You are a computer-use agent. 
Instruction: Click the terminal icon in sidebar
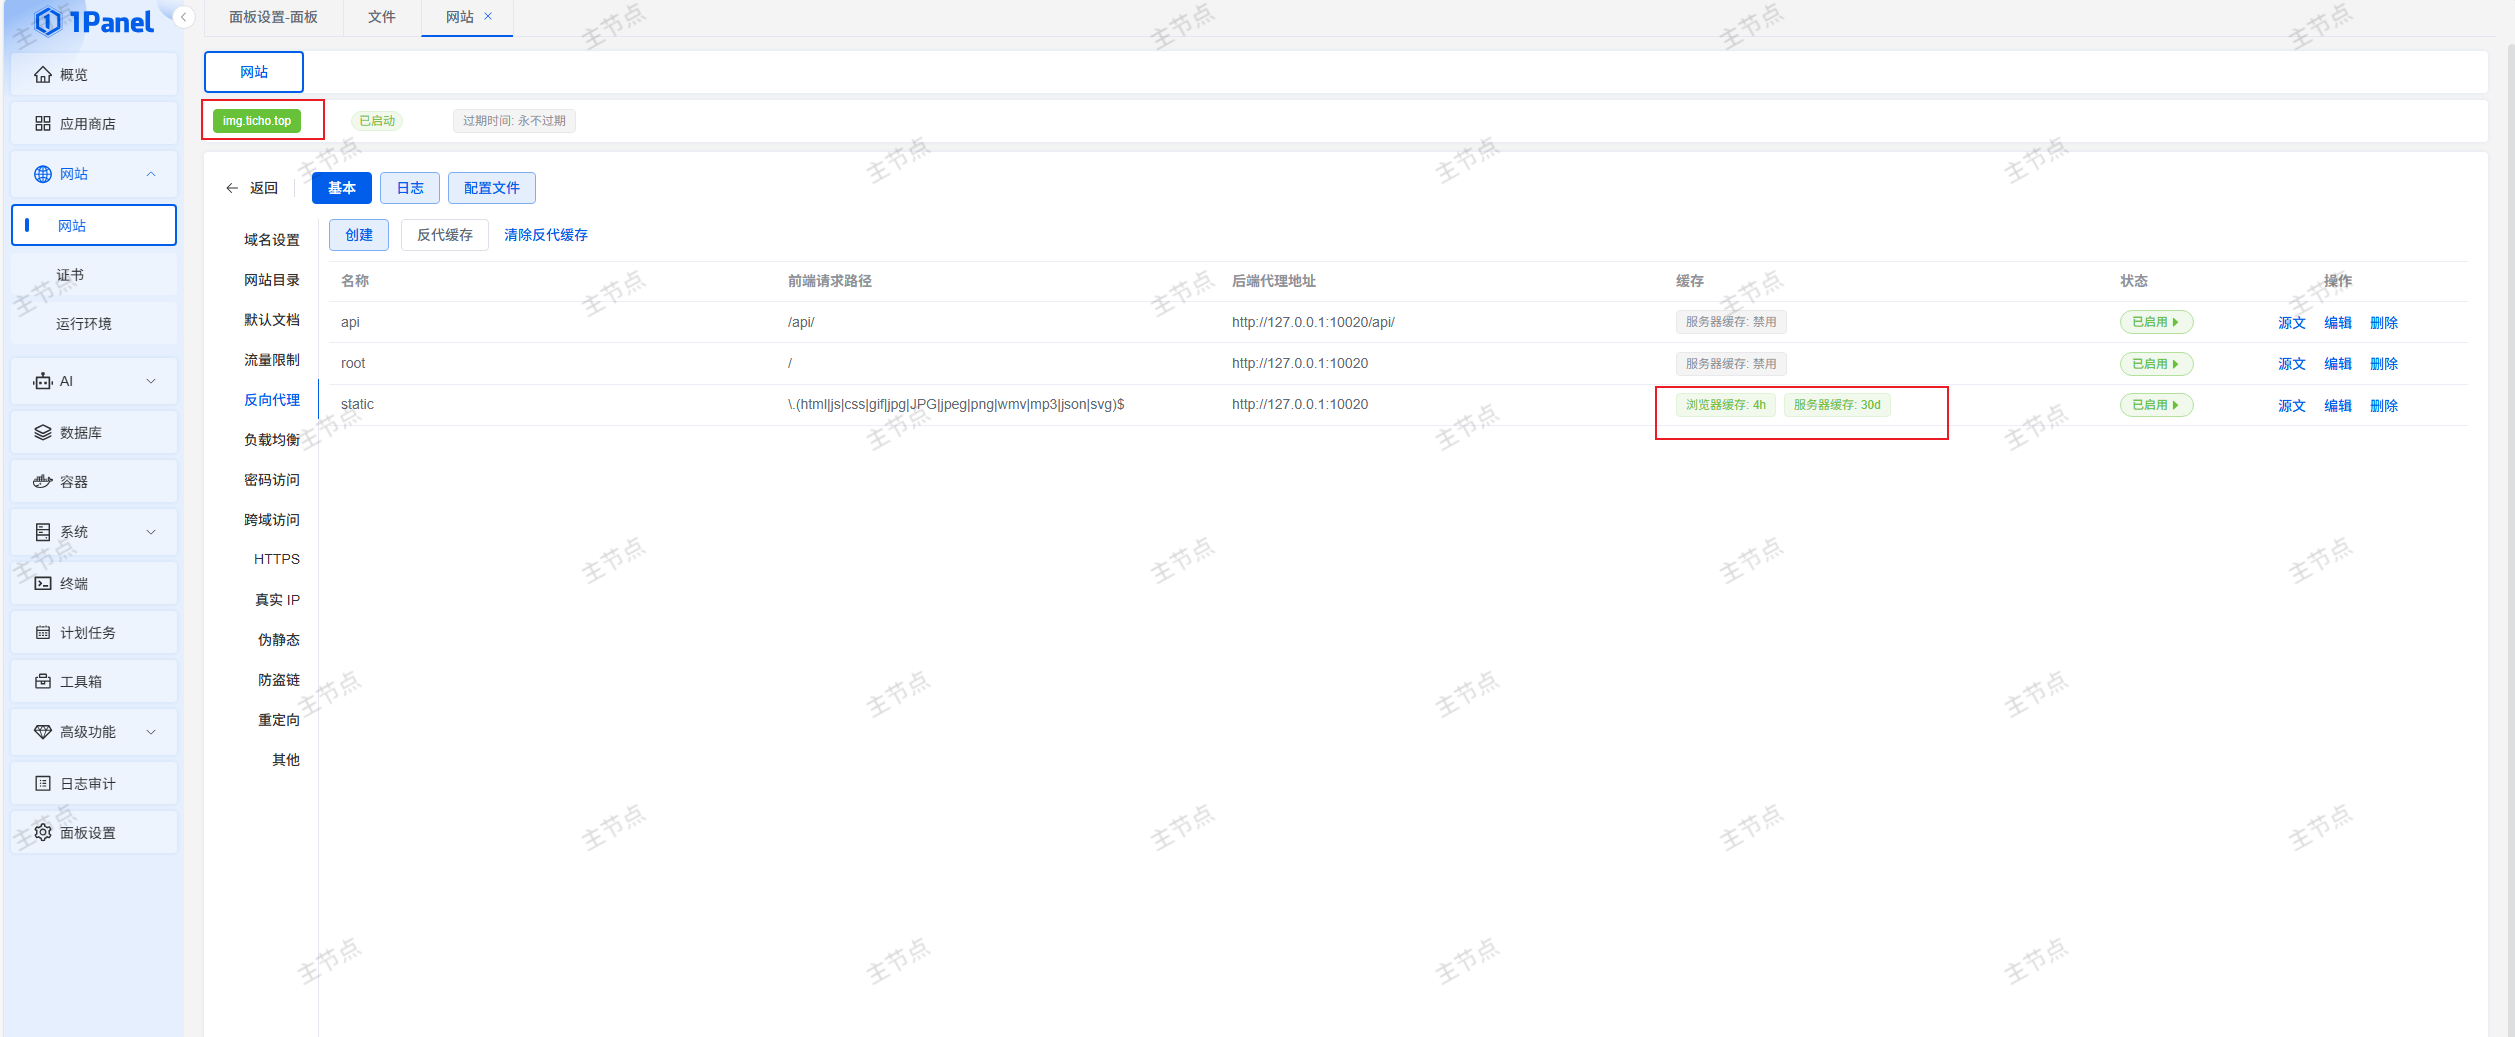pos(43,584)
